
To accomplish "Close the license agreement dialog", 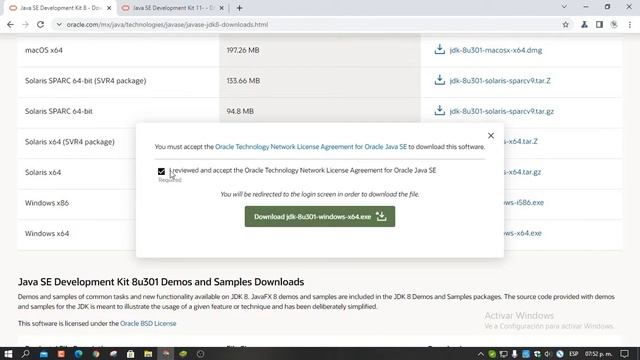I will [x=491, y=136].
